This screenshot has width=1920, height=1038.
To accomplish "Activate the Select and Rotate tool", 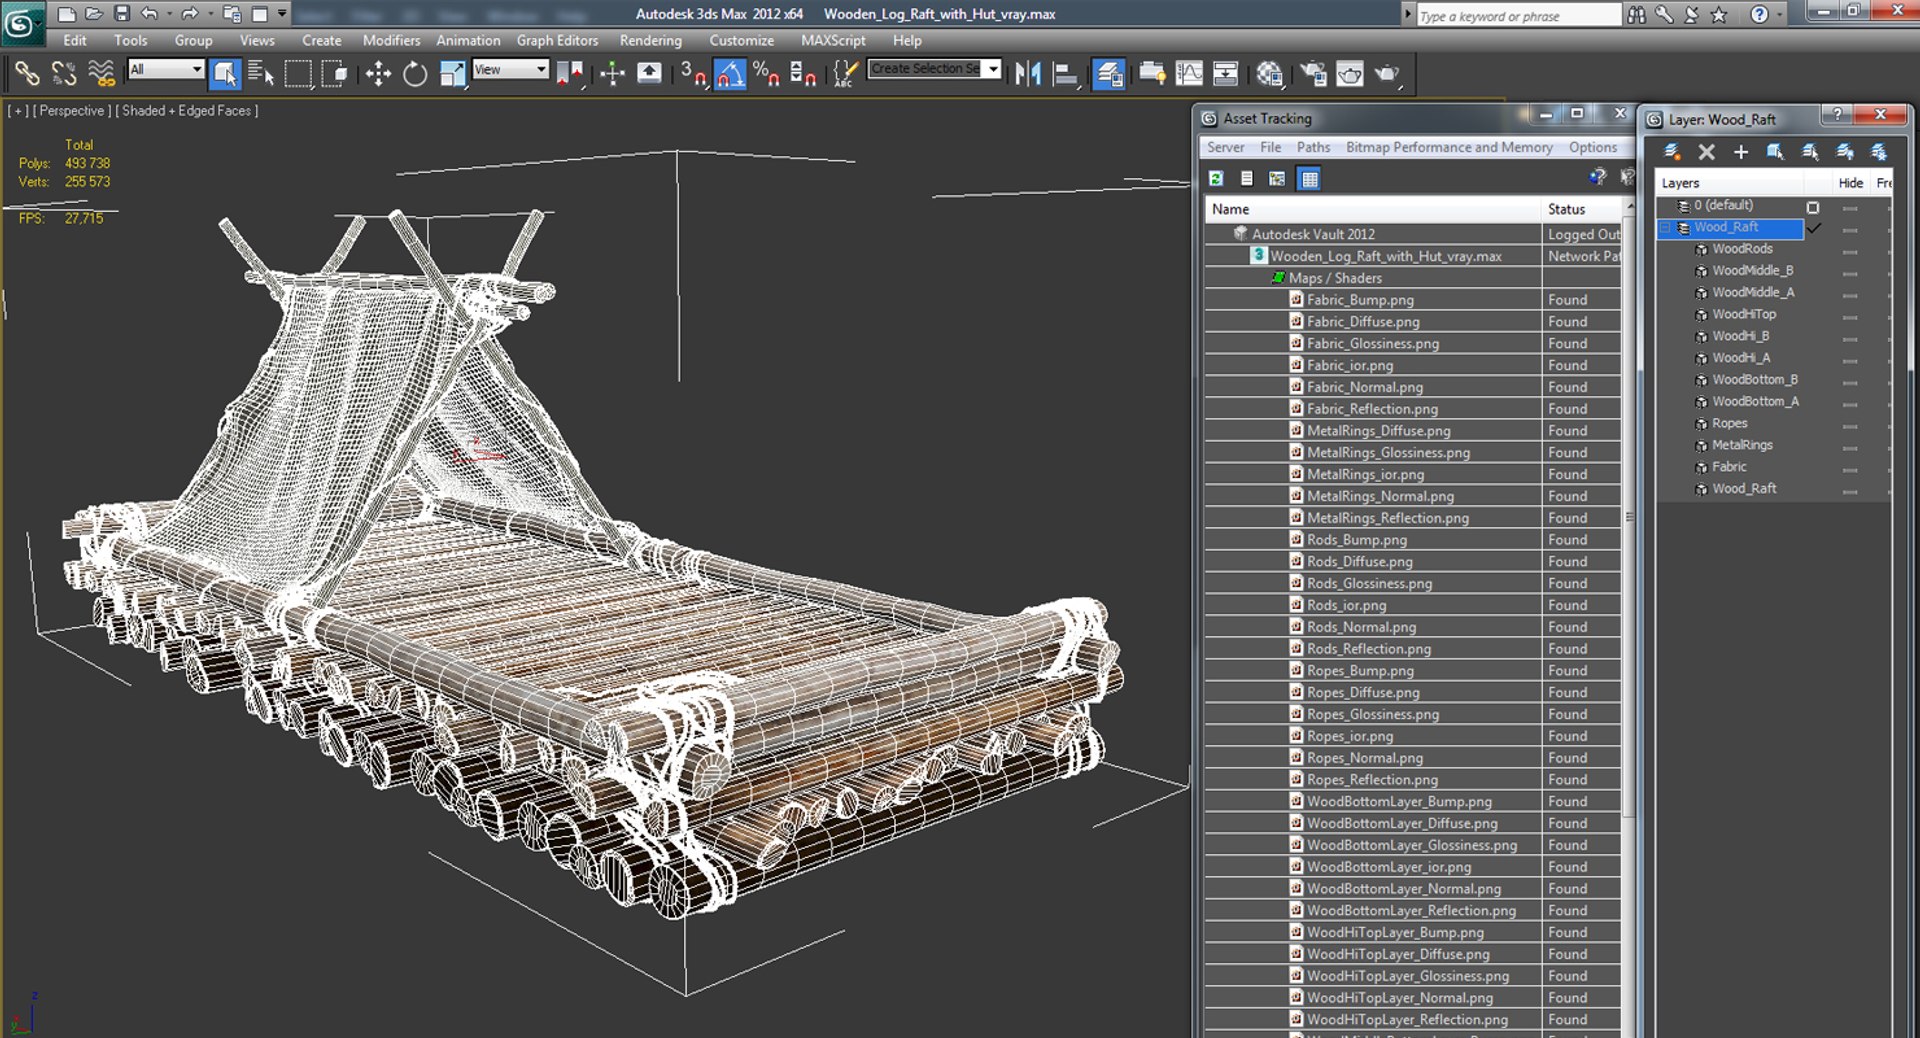I will point(414,74).
